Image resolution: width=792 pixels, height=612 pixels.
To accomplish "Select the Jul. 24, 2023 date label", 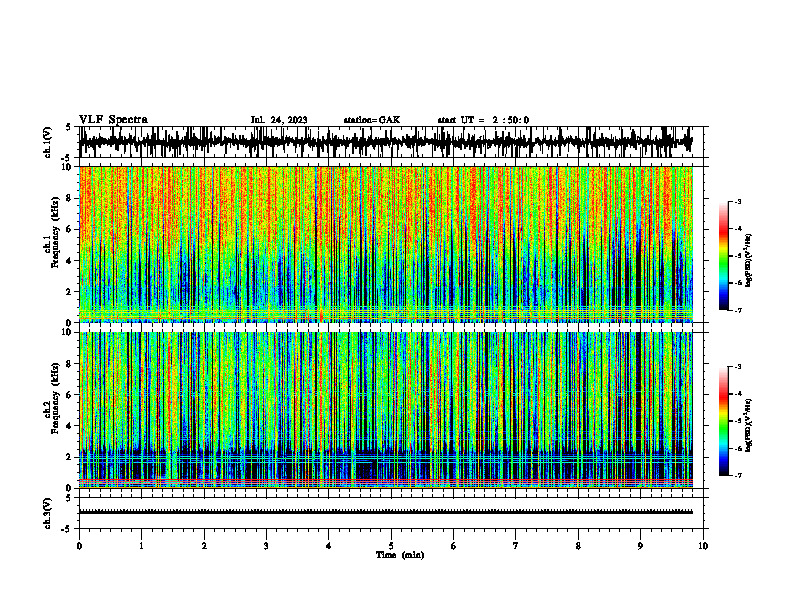I will tap(279, 120).
